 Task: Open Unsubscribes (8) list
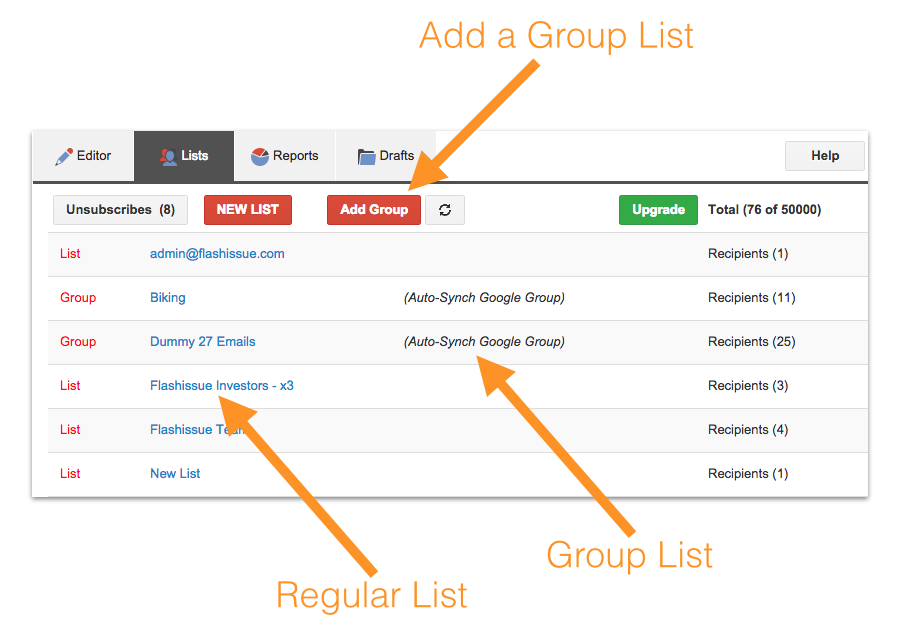click(x=120, y=210)
